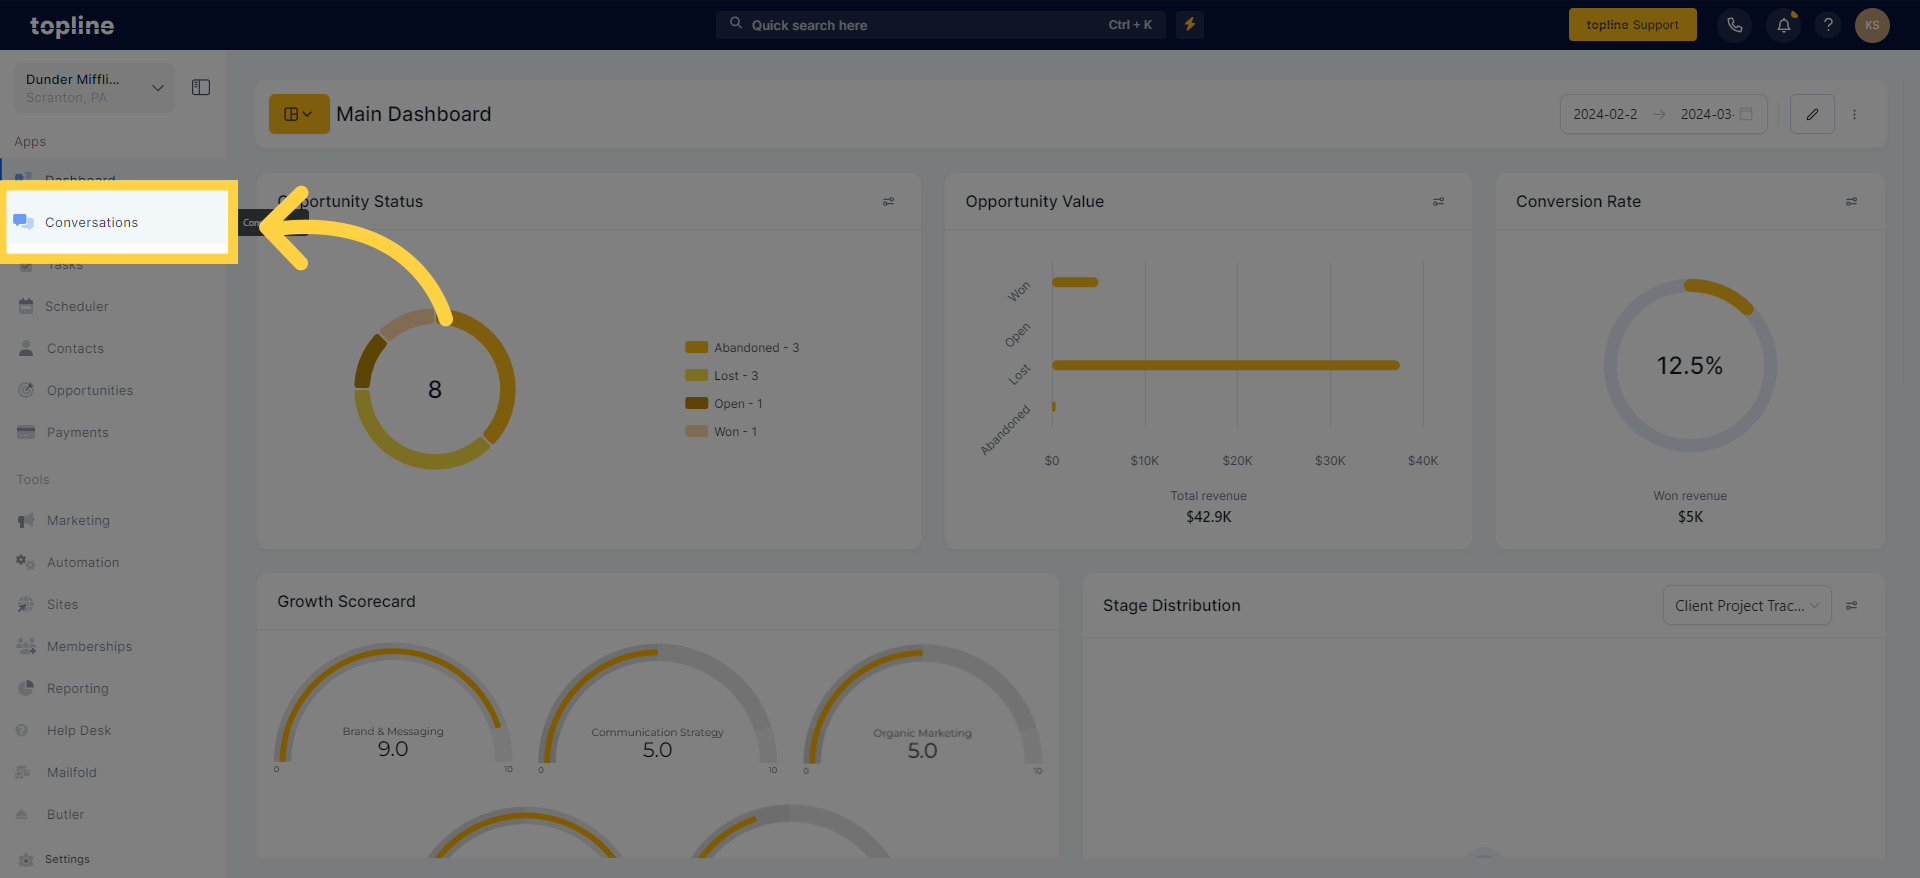1920x878 pixels.
Task: Open Opportunity Status widget filter settings
Action: [x=888, y=202]
